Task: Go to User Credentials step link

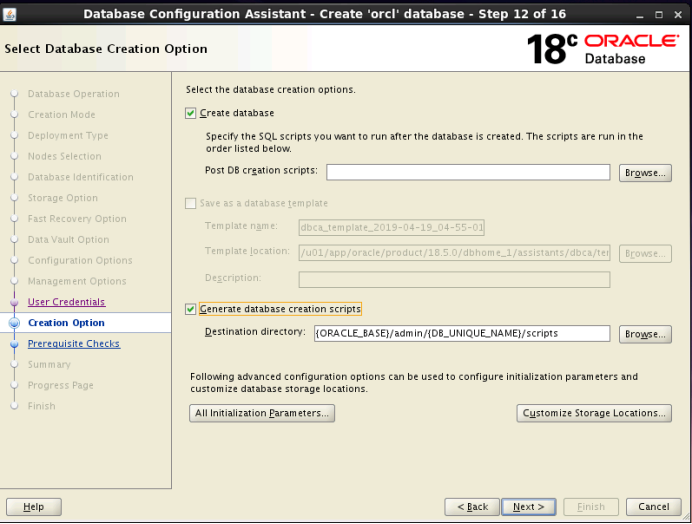Action: click(x=66, y=302)
